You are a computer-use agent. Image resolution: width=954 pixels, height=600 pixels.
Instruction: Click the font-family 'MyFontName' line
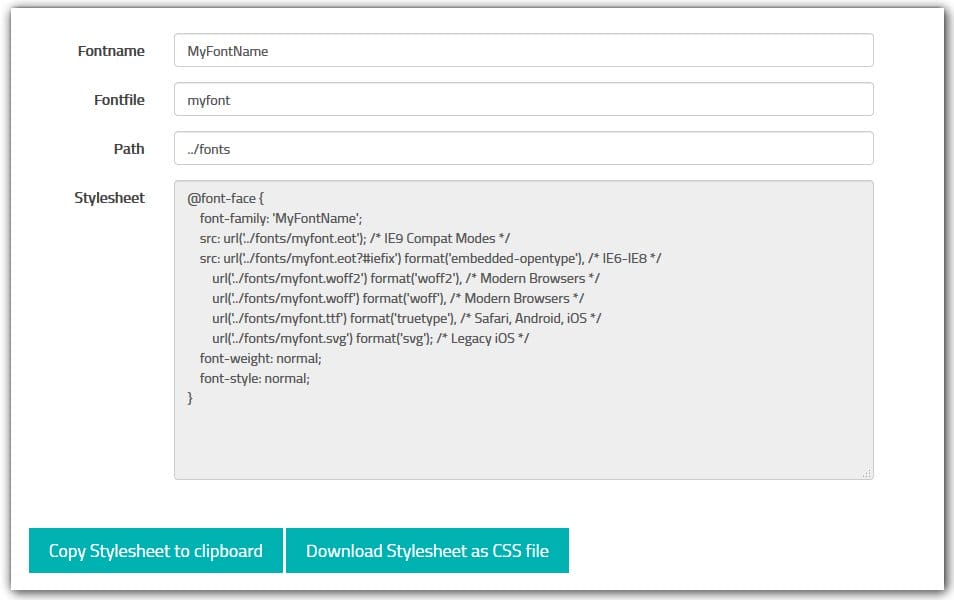pos(280,218)
